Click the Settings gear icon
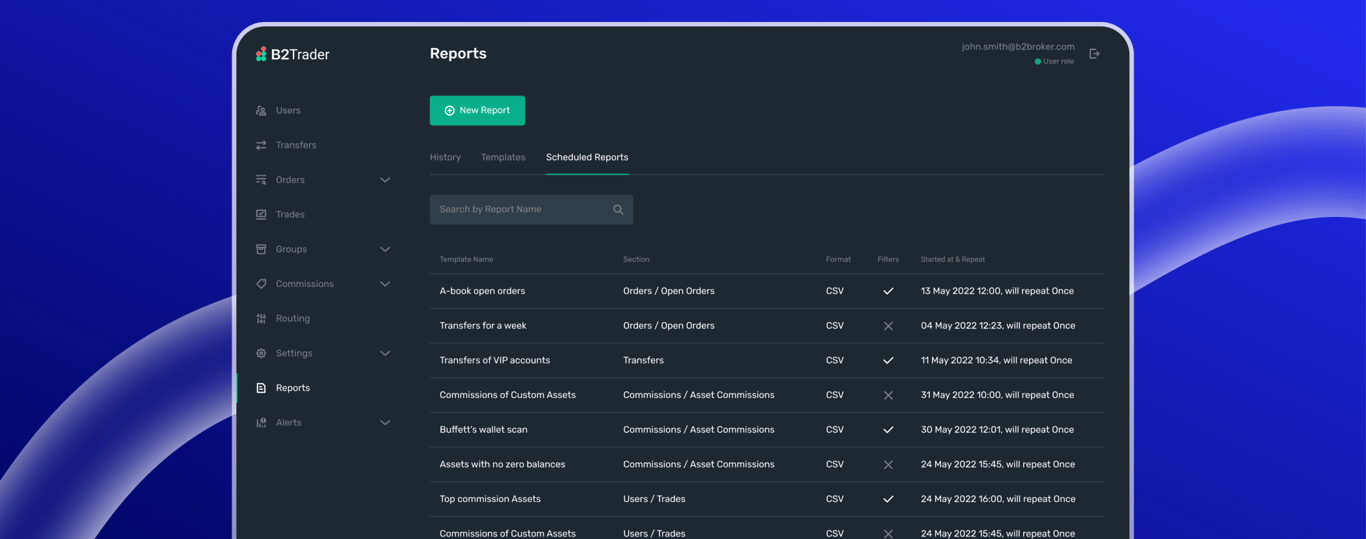 pos(261,354)
